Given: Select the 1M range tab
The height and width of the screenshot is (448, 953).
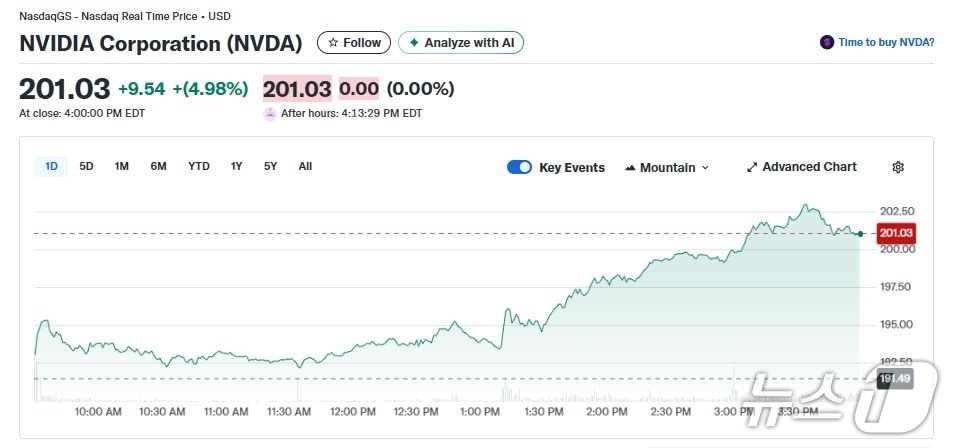Looking at the screenshot, I should pos(121,166).
